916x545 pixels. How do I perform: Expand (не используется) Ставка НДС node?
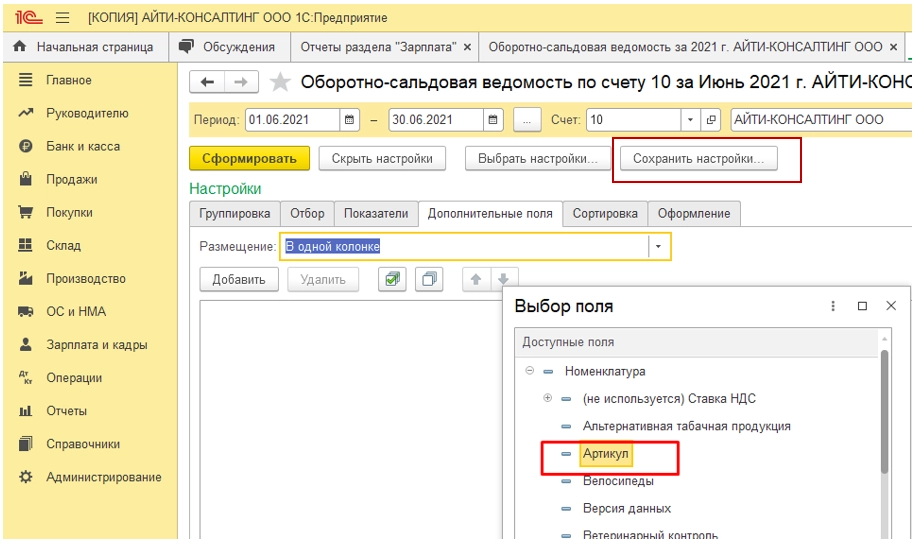[x=547, y=398]
